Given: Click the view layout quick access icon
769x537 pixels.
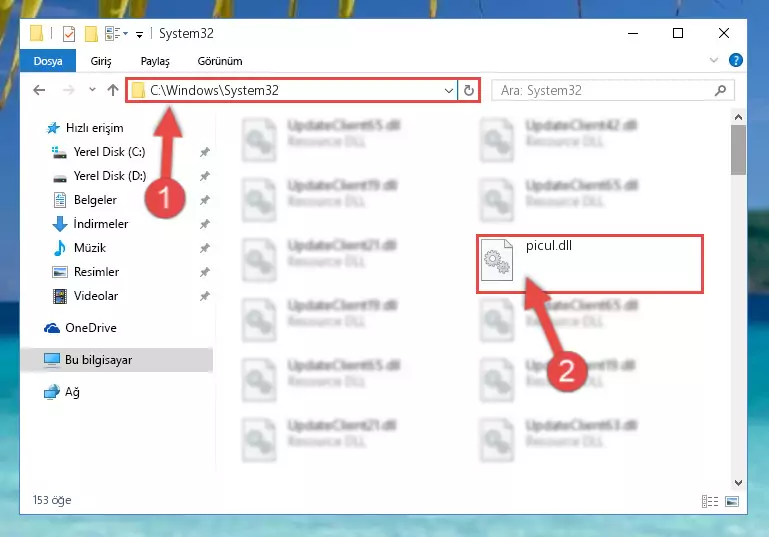Looking at the screenshot, I should coord(116,33).
